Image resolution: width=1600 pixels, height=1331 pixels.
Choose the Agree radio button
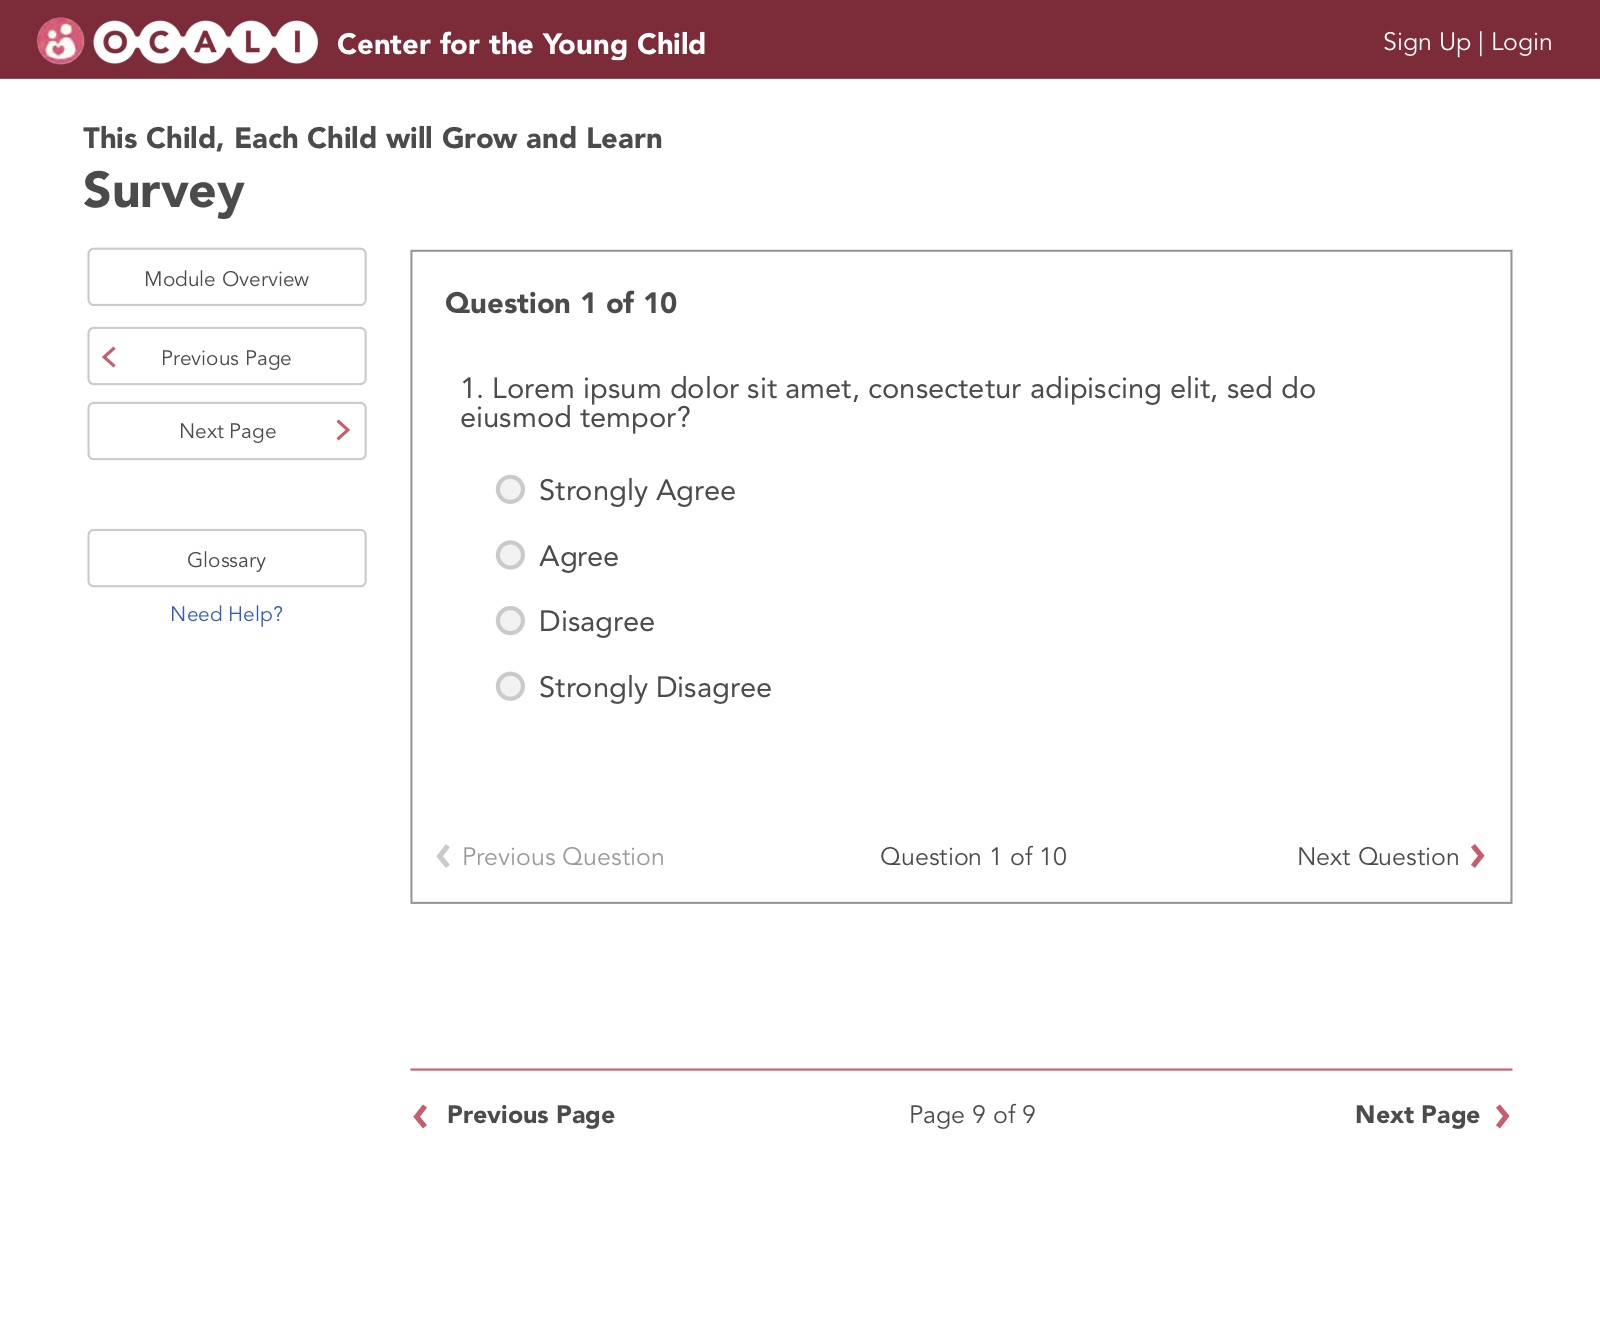click(x=510, y=555)
